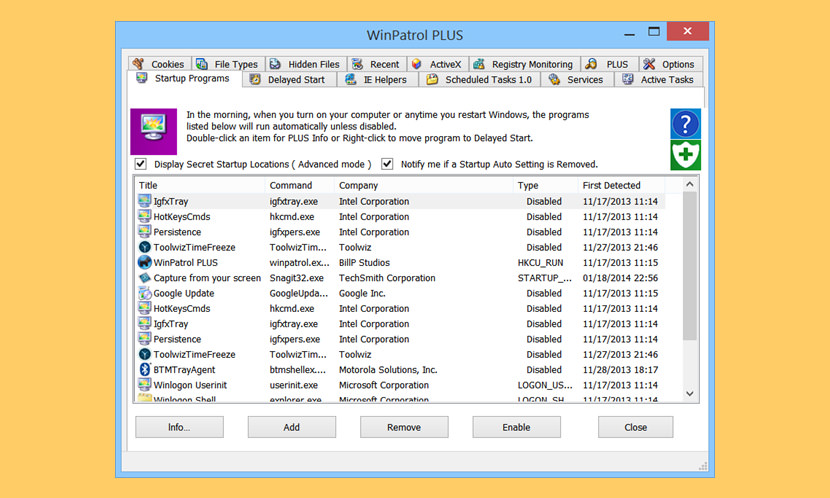830x498 pixels.
Task: Toggle Notify me if Startup Setting Removed
Action: click(387, 164)
